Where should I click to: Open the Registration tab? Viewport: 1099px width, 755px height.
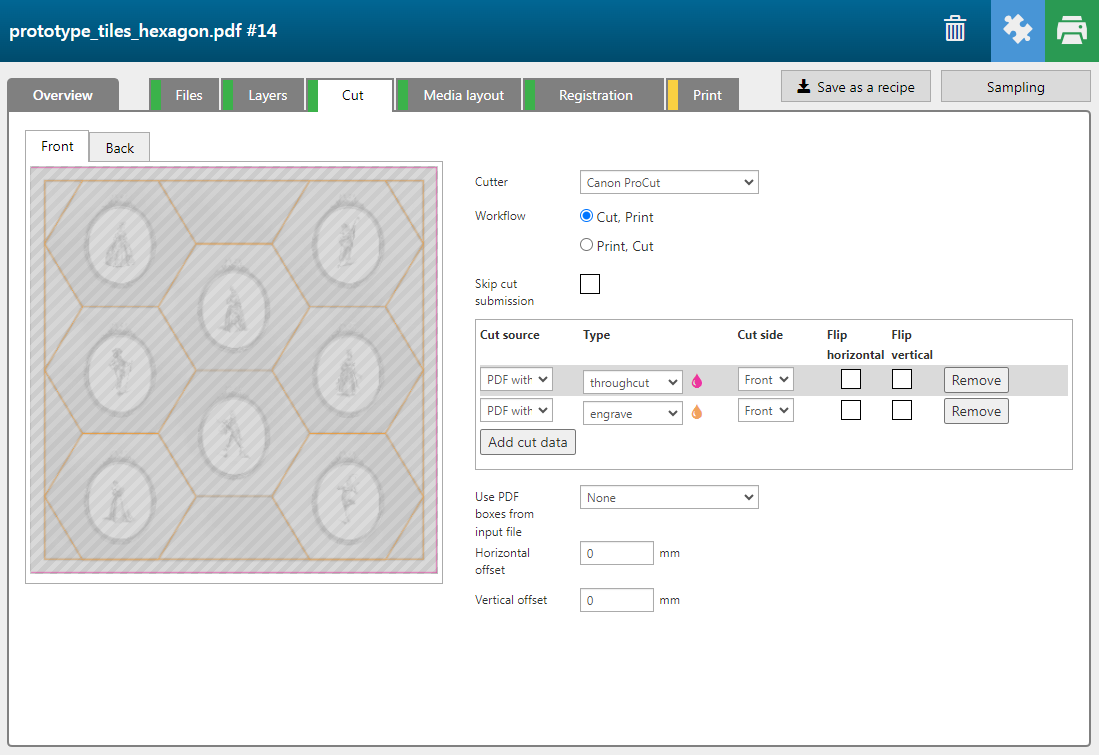coord(595,96)
